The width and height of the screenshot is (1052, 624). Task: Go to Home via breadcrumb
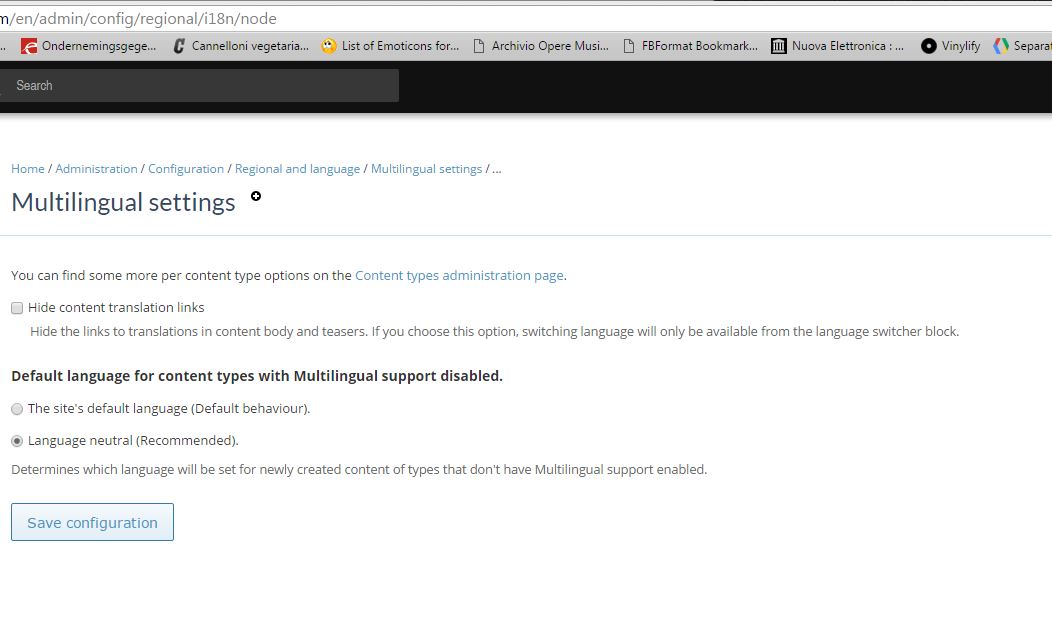[x=27, y=168]
